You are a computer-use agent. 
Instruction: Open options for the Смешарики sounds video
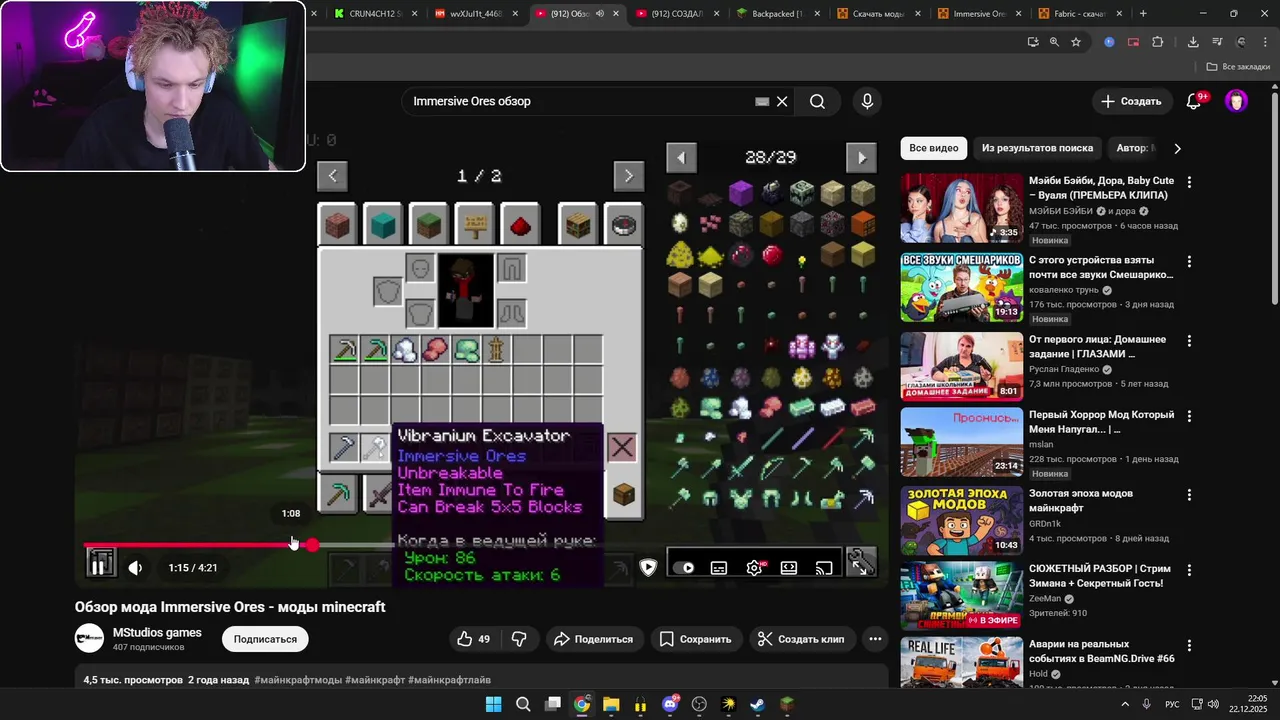click(1189, 261)
